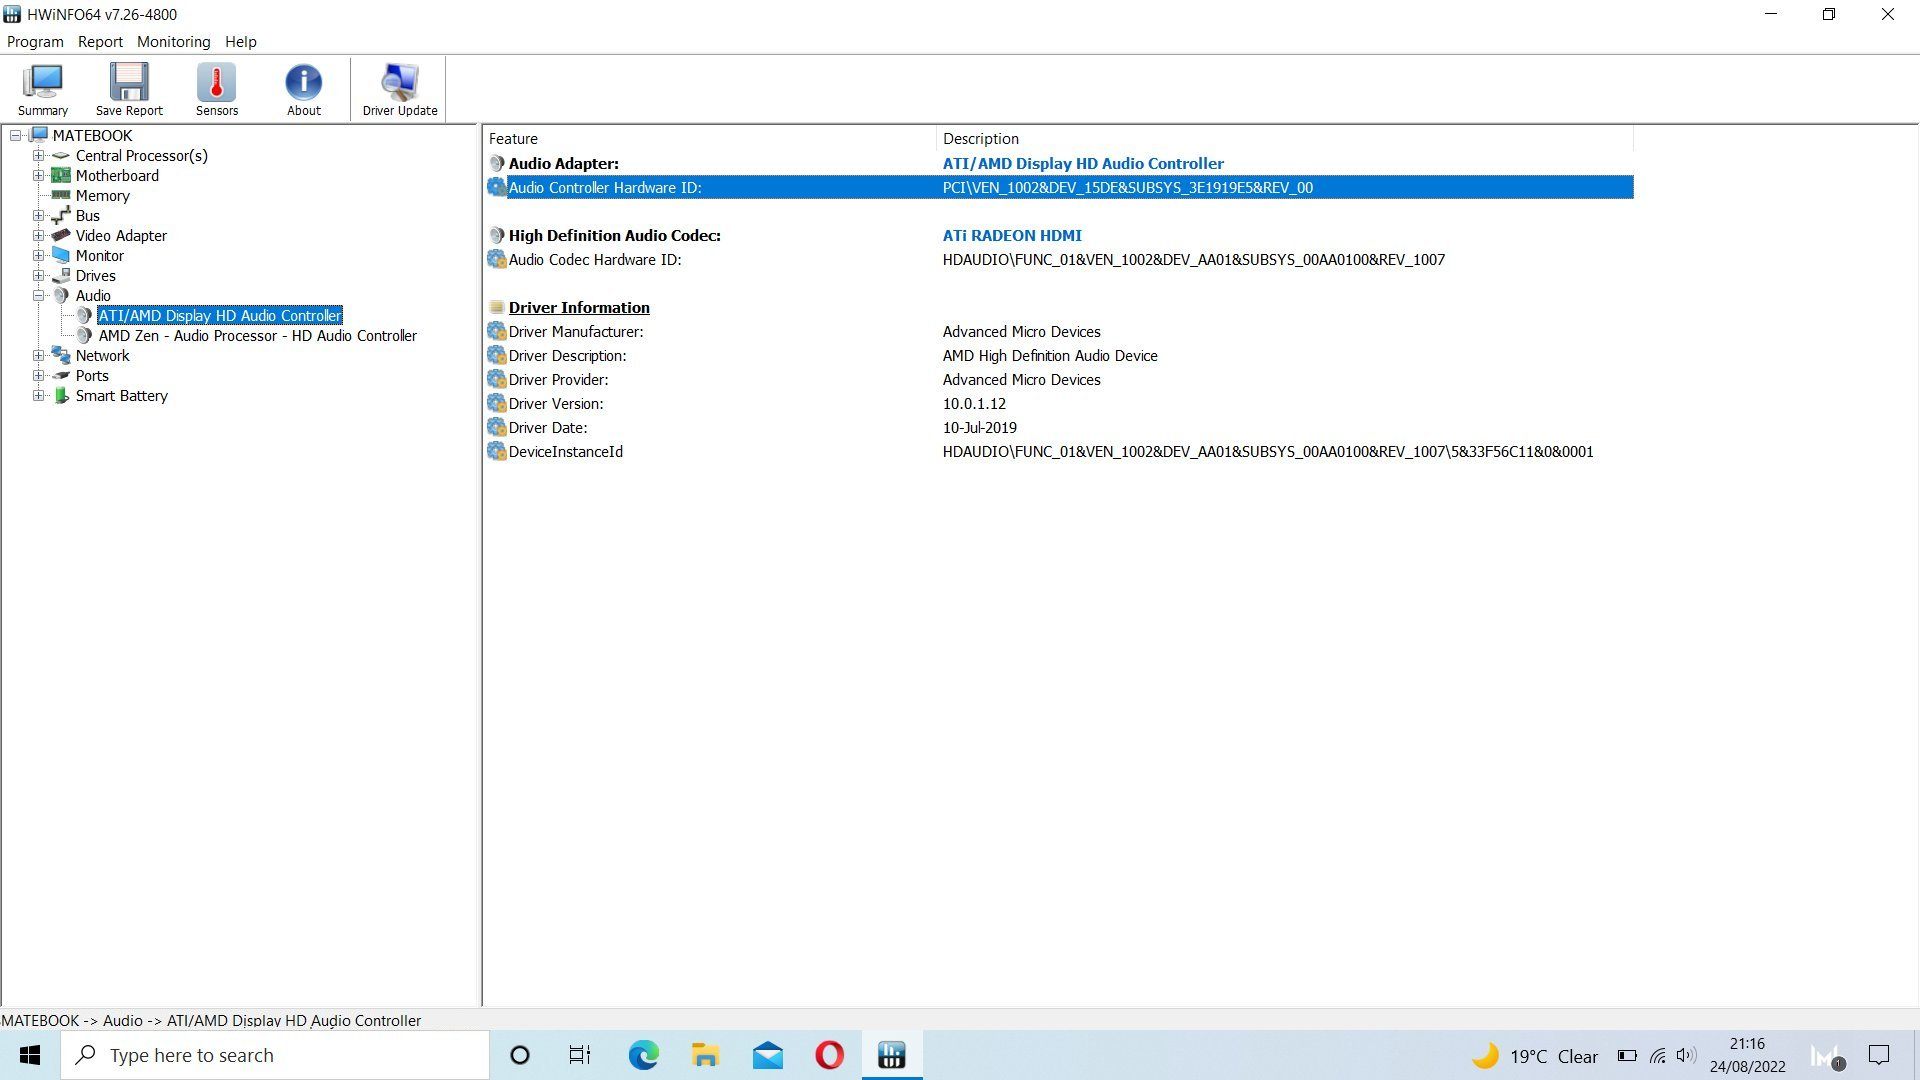Open the Monitoring menu
The height and width of the screenshot is (1080, 1920).
(173, 42)
